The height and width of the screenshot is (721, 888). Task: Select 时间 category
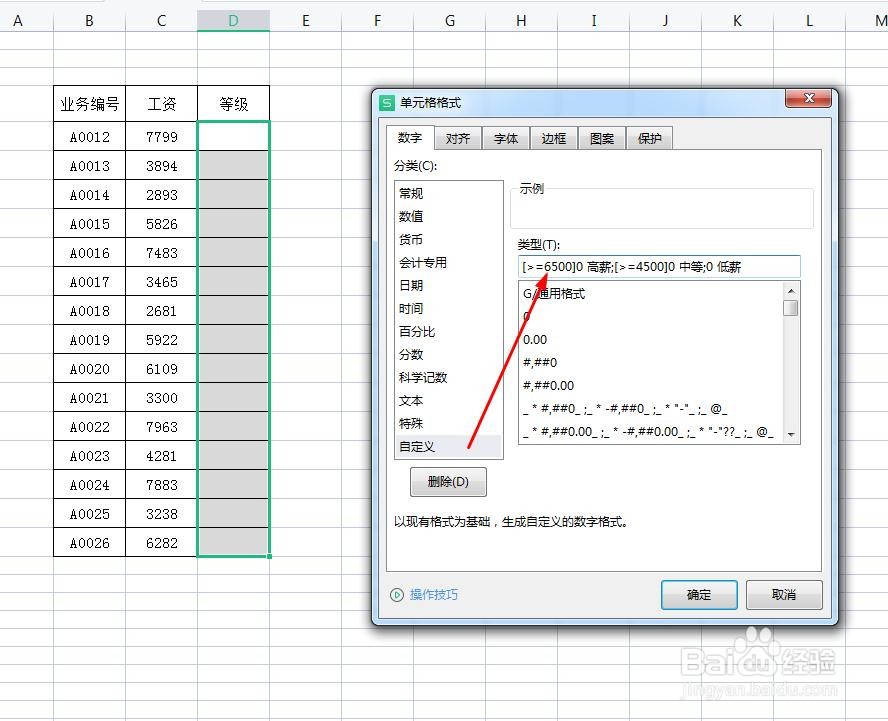pos(448,308)
